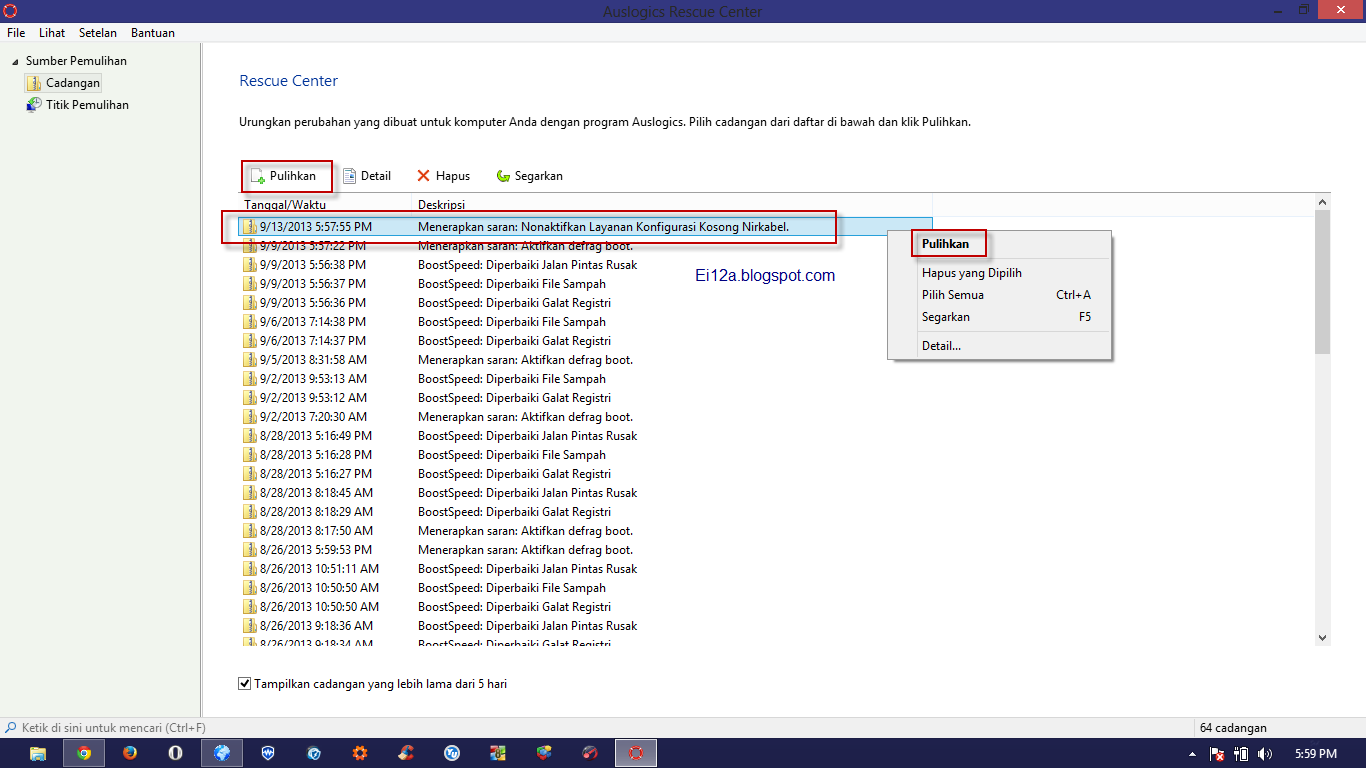Choose Hapus yang Dipilih in context menu

(1000, 273)
